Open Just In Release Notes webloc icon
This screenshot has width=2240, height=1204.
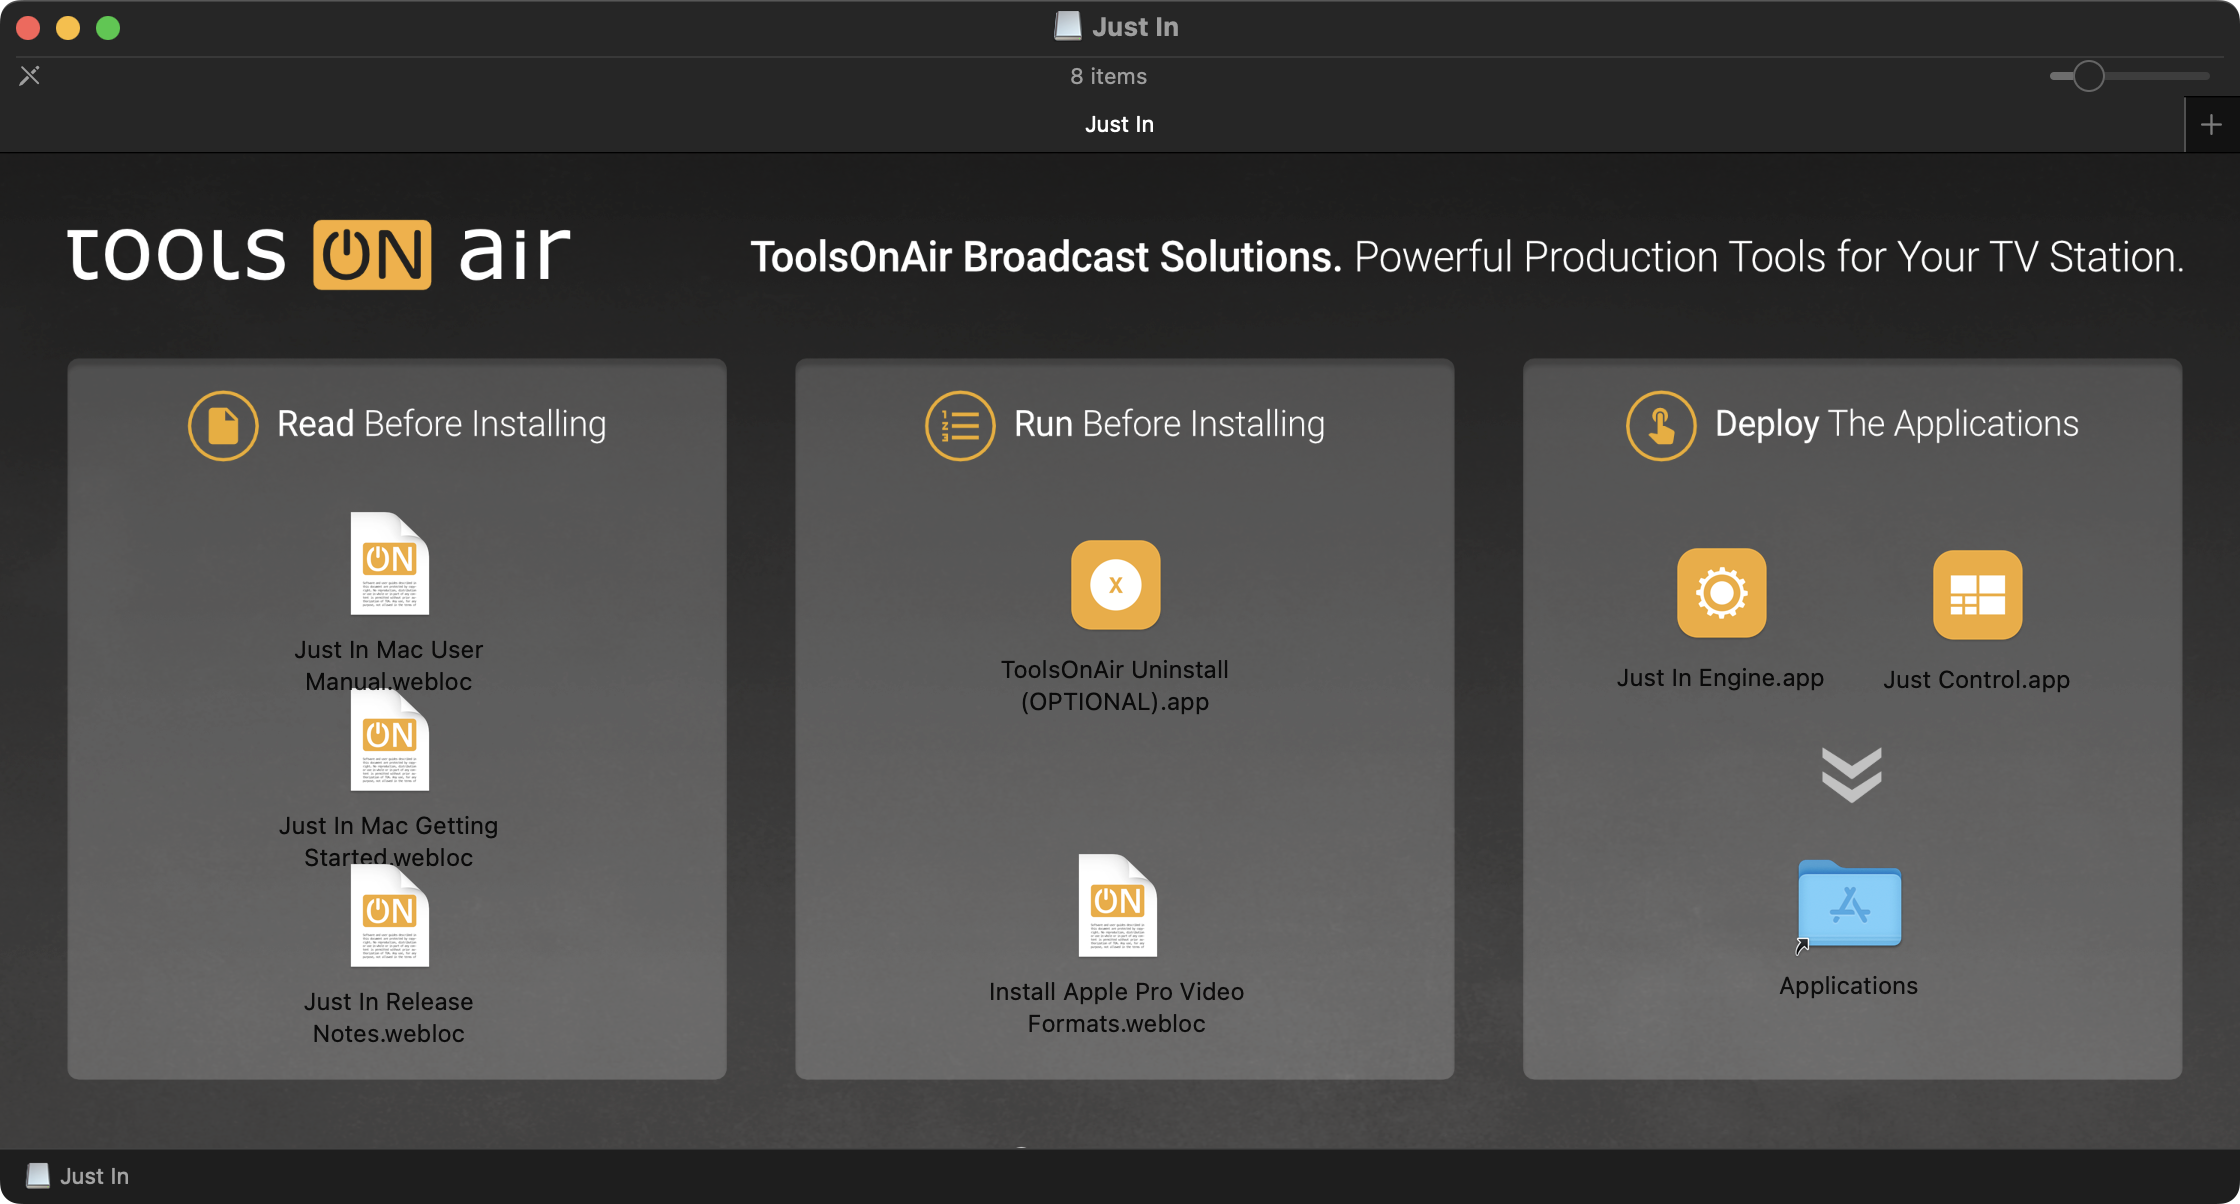[x=389, y=916]
